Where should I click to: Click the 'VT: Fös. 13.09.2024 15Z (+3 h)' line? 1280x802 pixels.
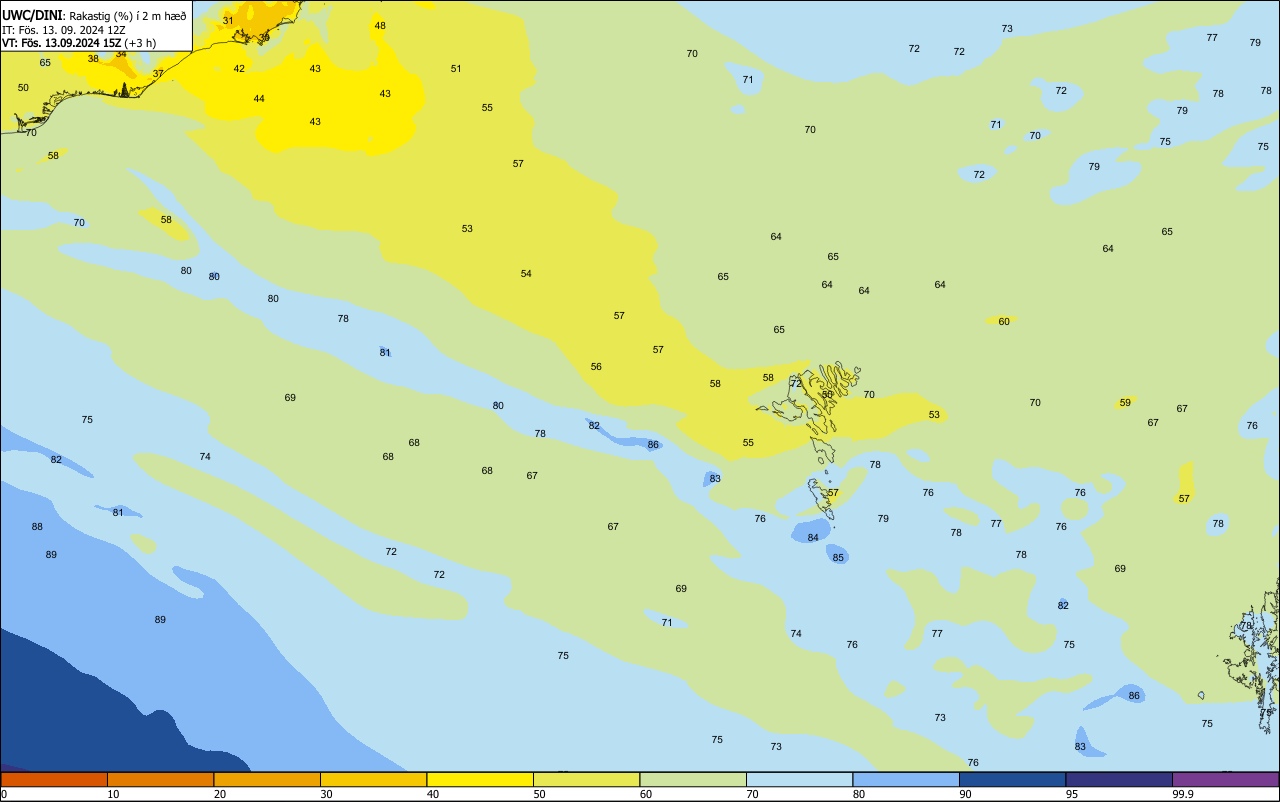79,43
